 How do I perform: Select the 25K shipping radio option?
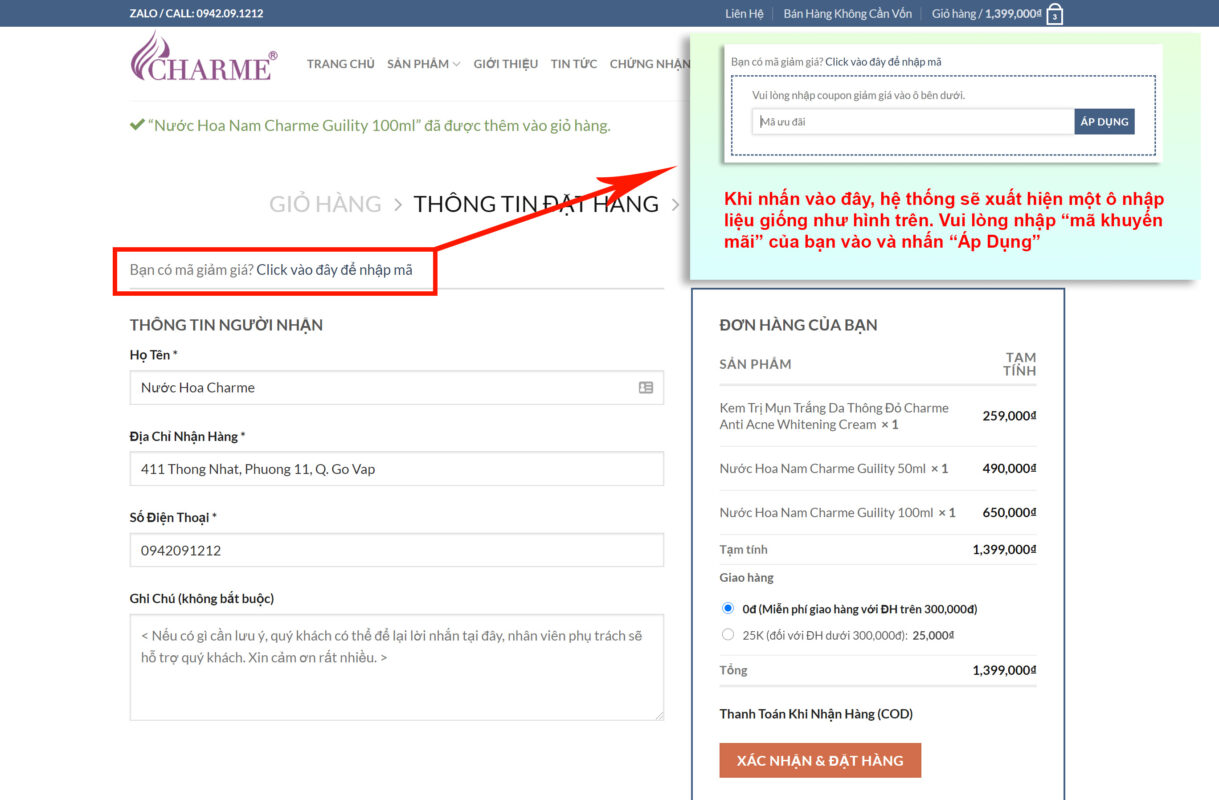tap(728, 634)
